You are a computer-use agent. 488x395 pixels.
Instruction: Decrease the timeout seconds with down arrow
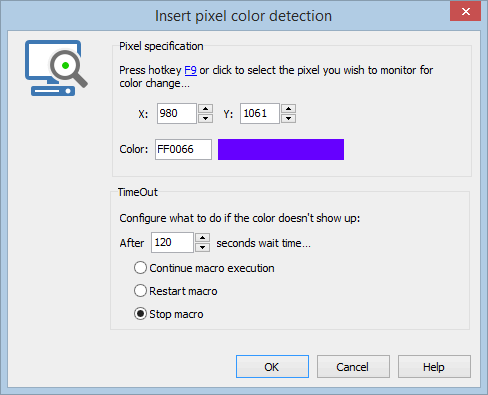202,247
